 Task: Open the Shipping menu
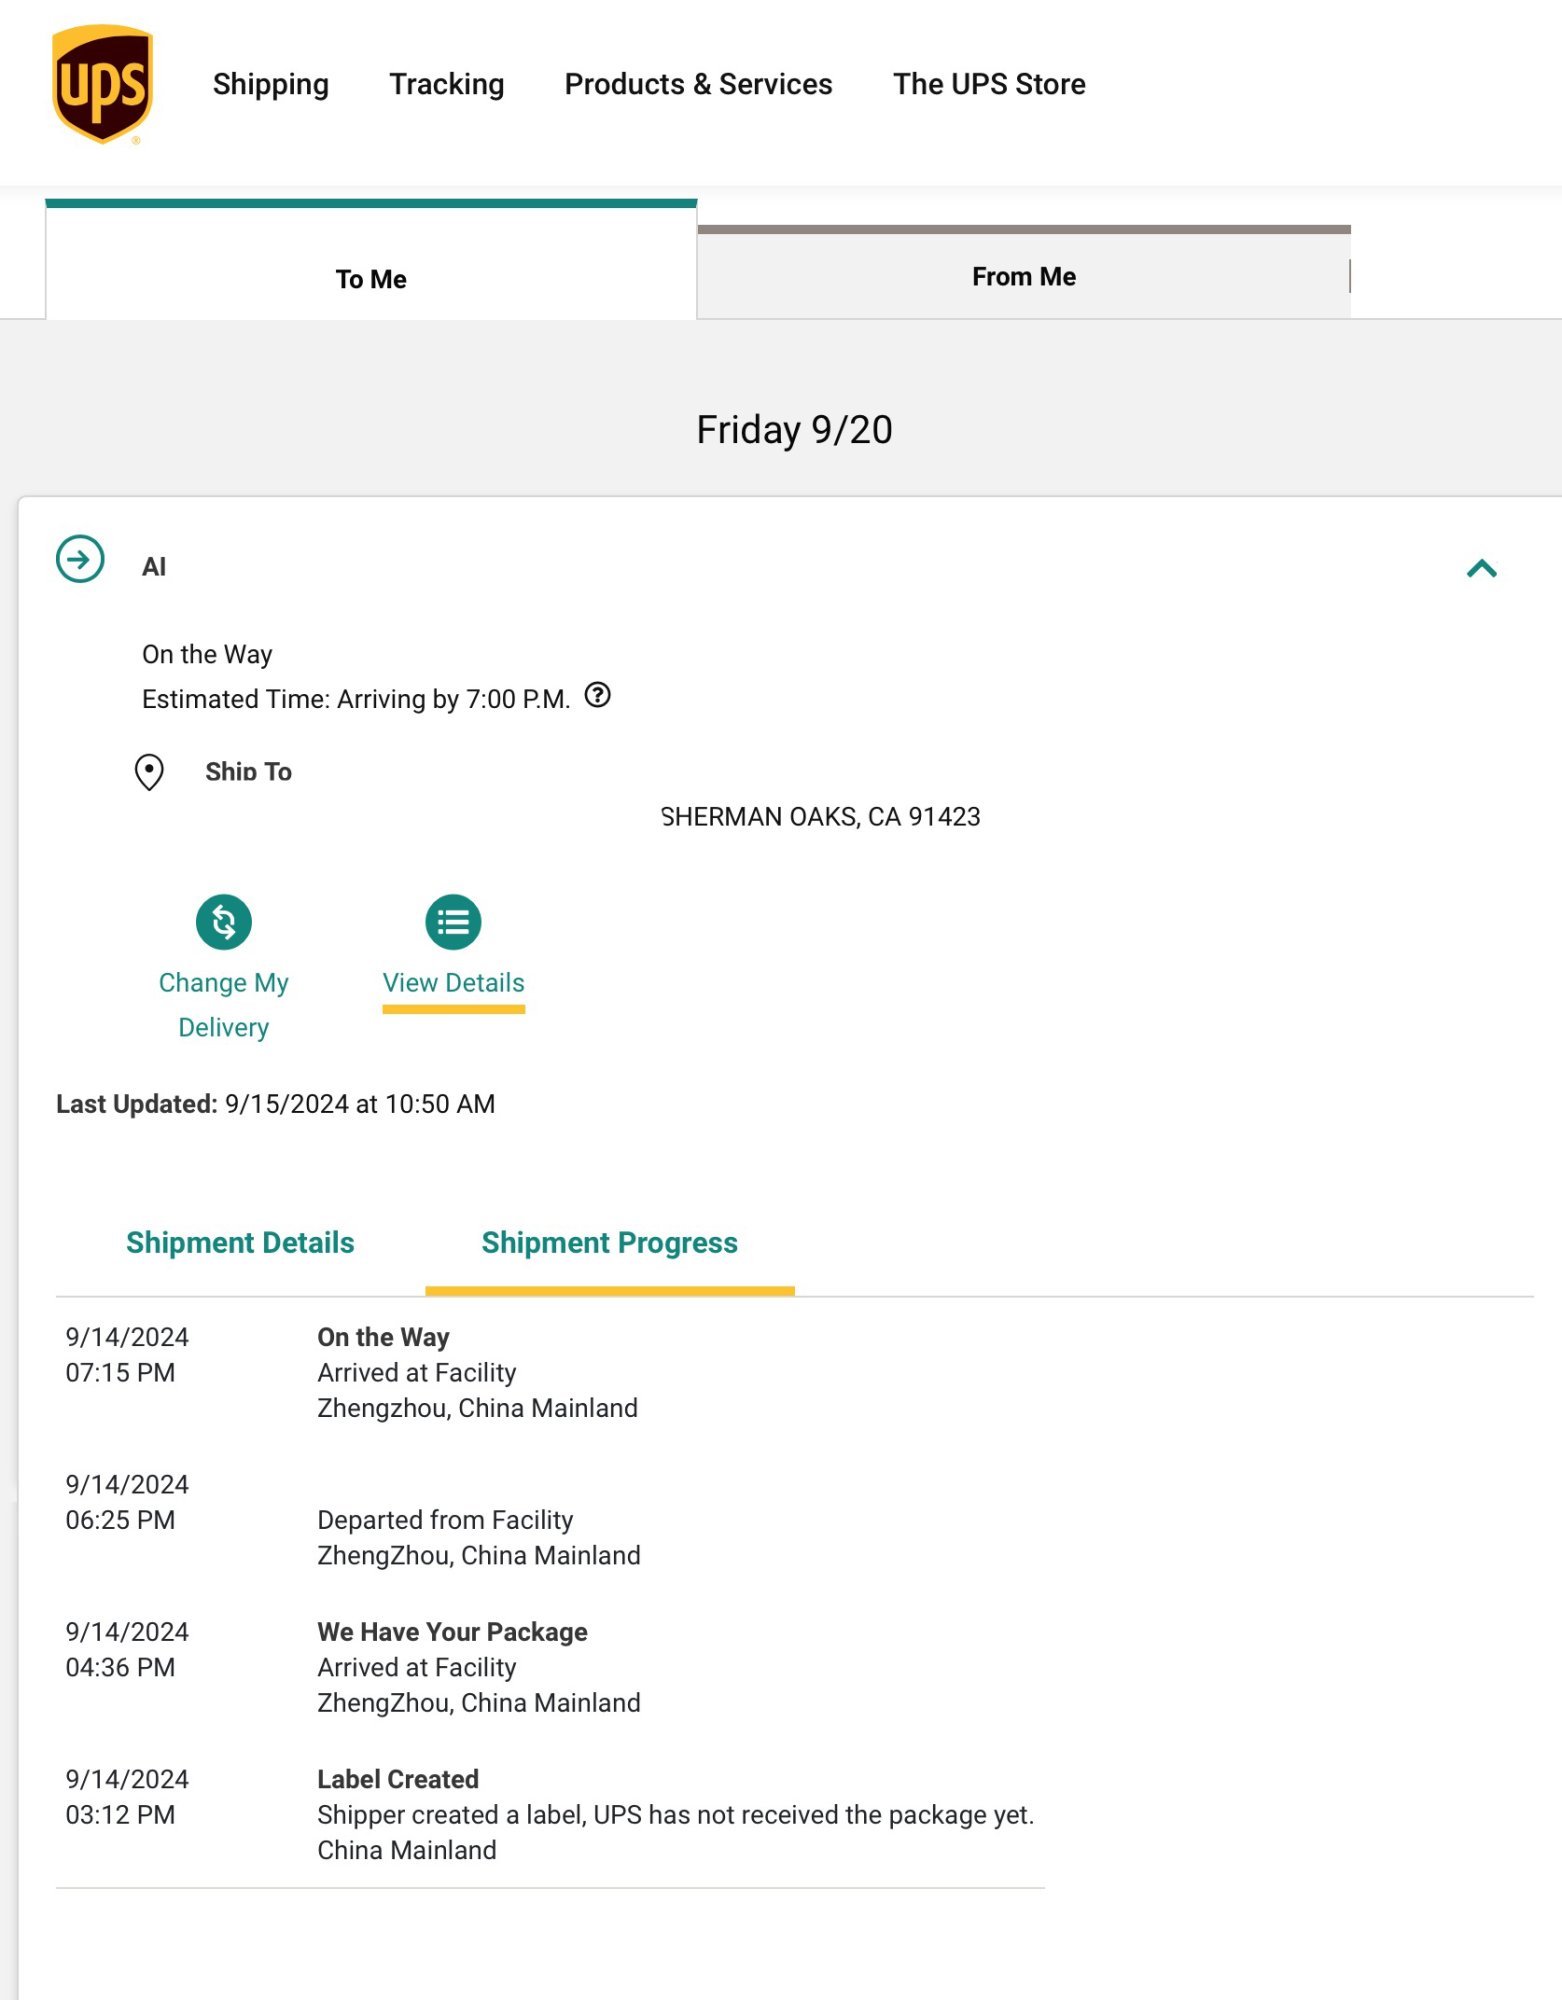point(270,84)
